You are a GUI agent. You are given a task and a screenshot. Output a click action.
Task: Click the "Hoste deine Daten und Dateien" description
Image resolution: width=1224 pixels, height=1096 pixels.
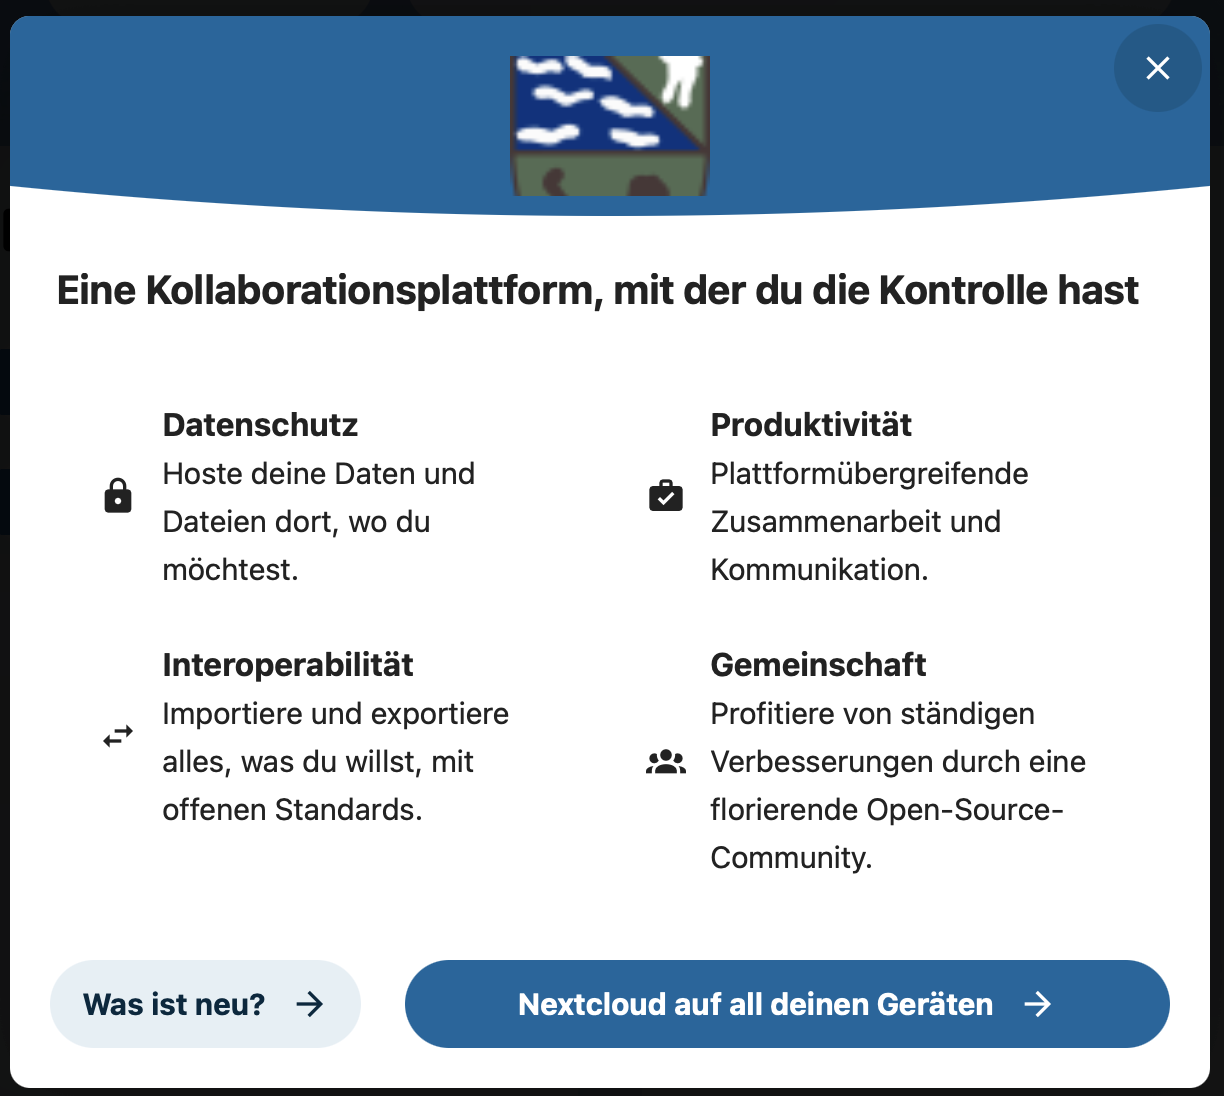click(318, 521)
